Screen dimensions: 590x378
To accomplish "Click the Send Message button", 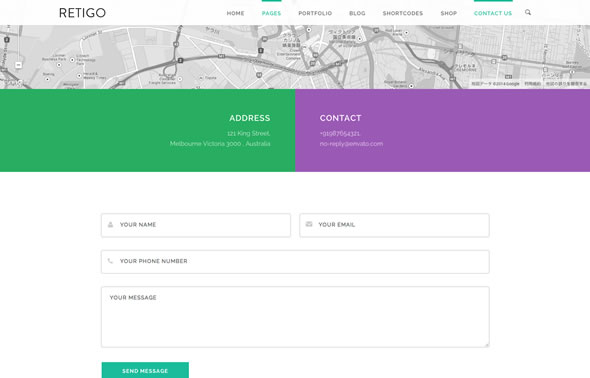I will click(145, 370).
